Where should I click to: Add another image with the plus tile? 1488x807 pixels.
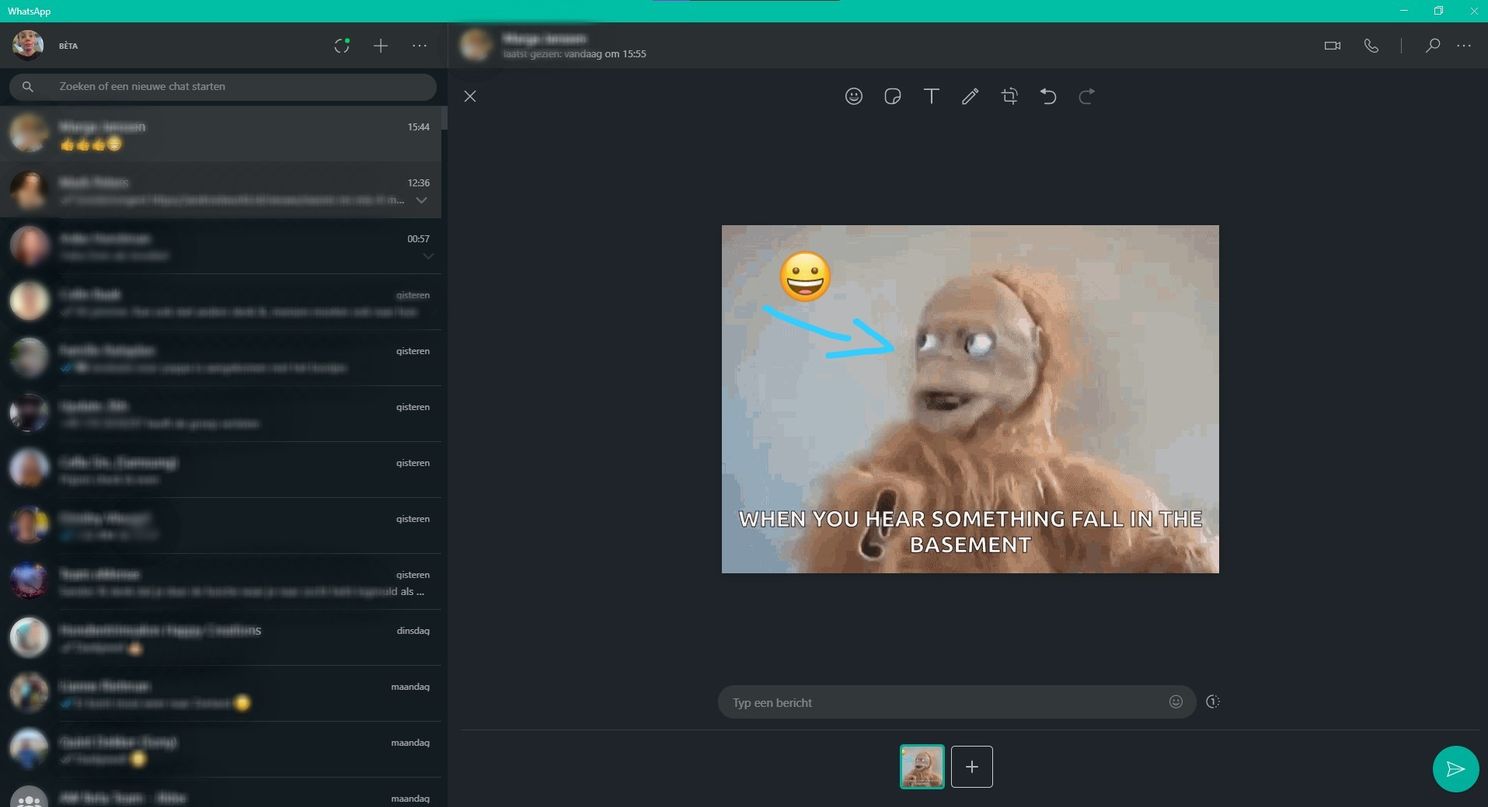(972, 767)
